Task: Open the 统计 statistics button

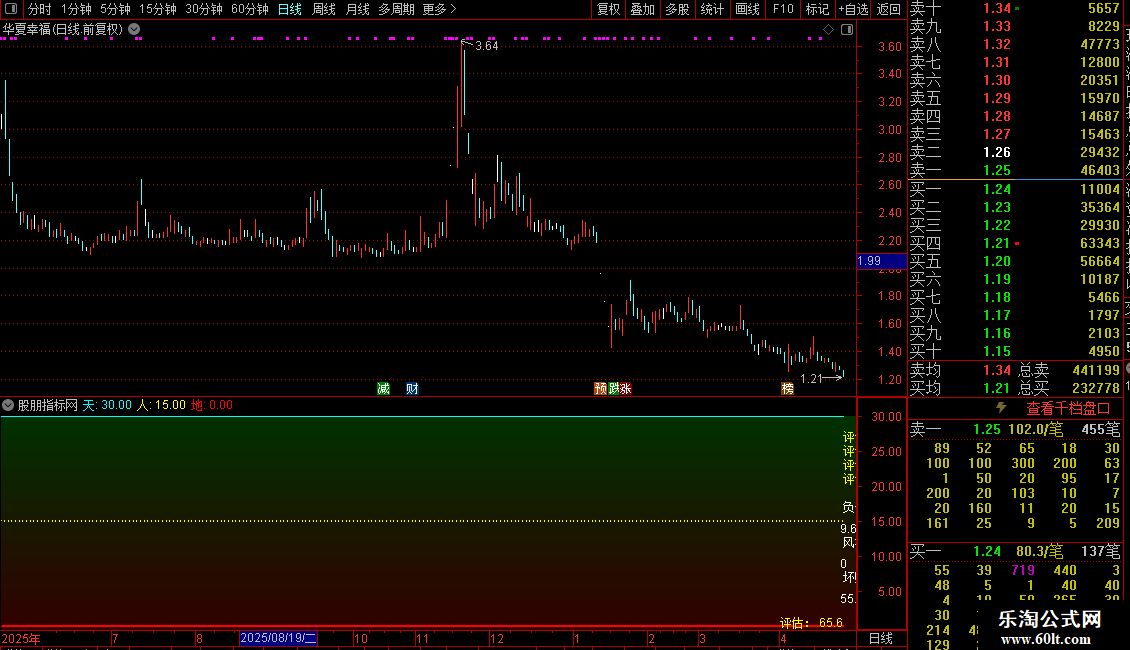Action: tap(712, 9)
